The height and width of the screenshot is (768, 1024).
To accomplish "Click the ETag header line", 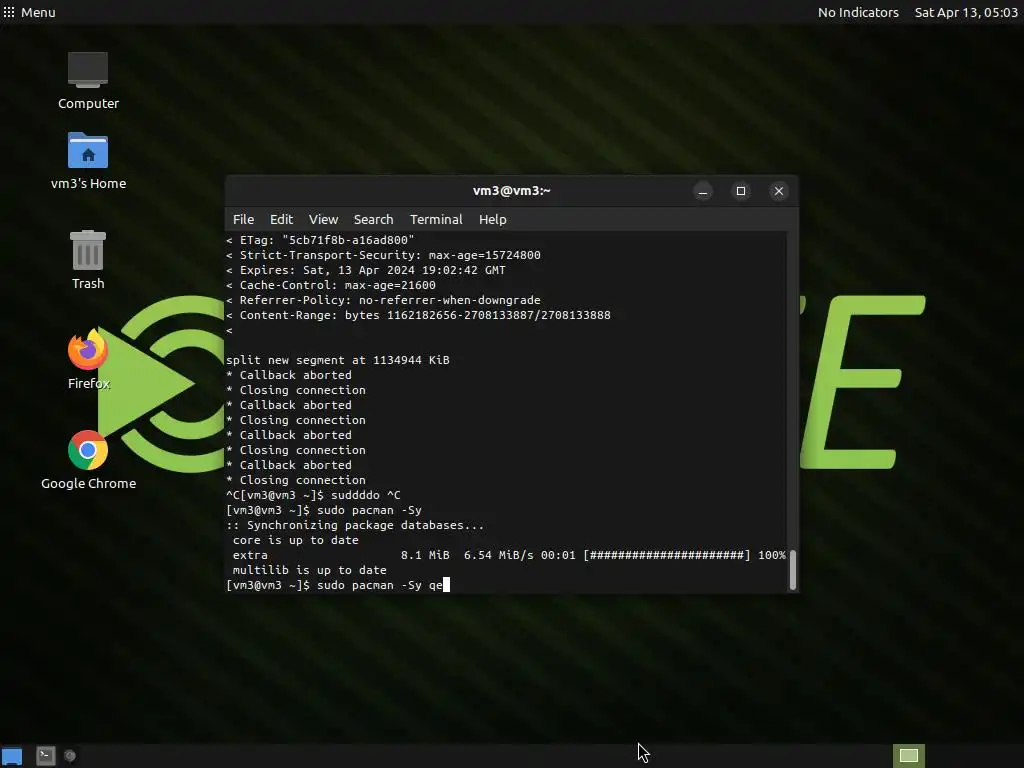I will click(x=320, y=240).
